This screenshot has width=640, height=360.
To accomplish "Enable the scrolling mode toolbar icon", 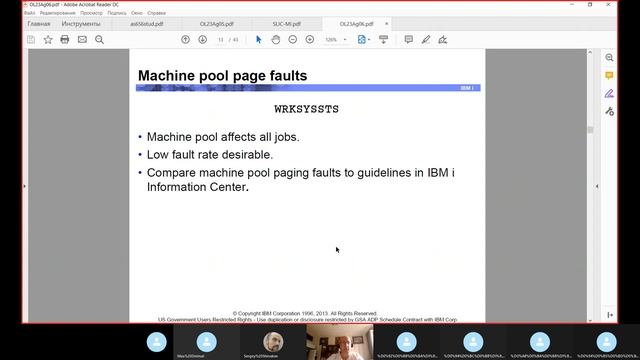I will pyautogui.click(x=383, y=40).
